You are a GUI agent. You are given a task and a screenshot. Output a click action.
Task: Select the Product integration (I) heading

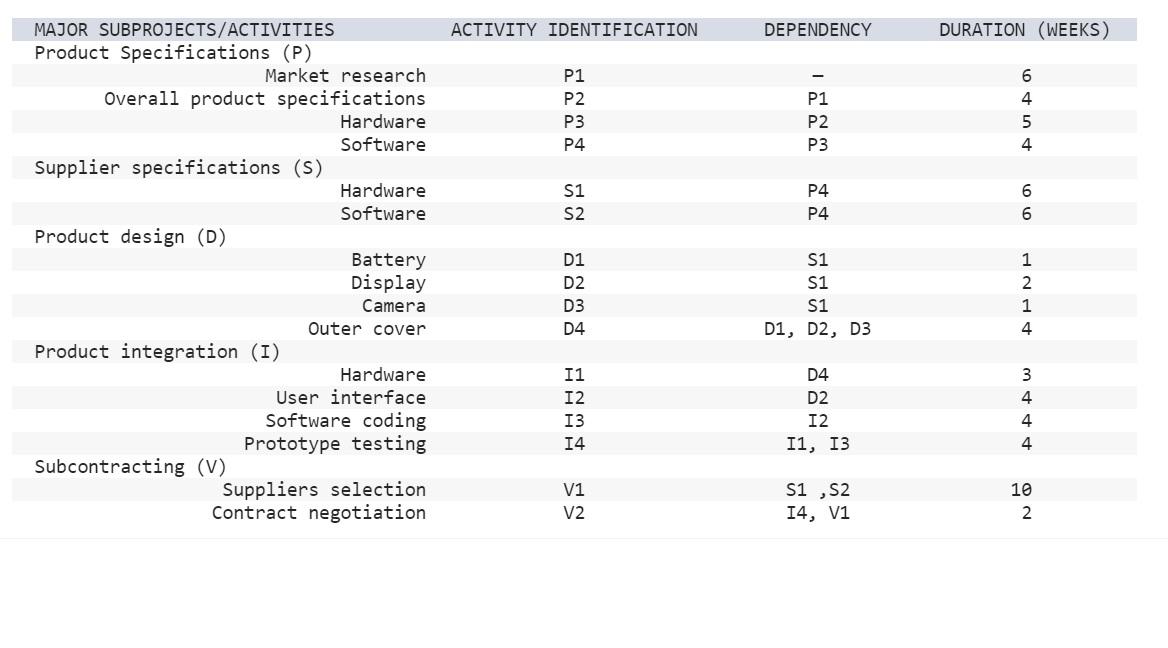(x=157, y=352)
